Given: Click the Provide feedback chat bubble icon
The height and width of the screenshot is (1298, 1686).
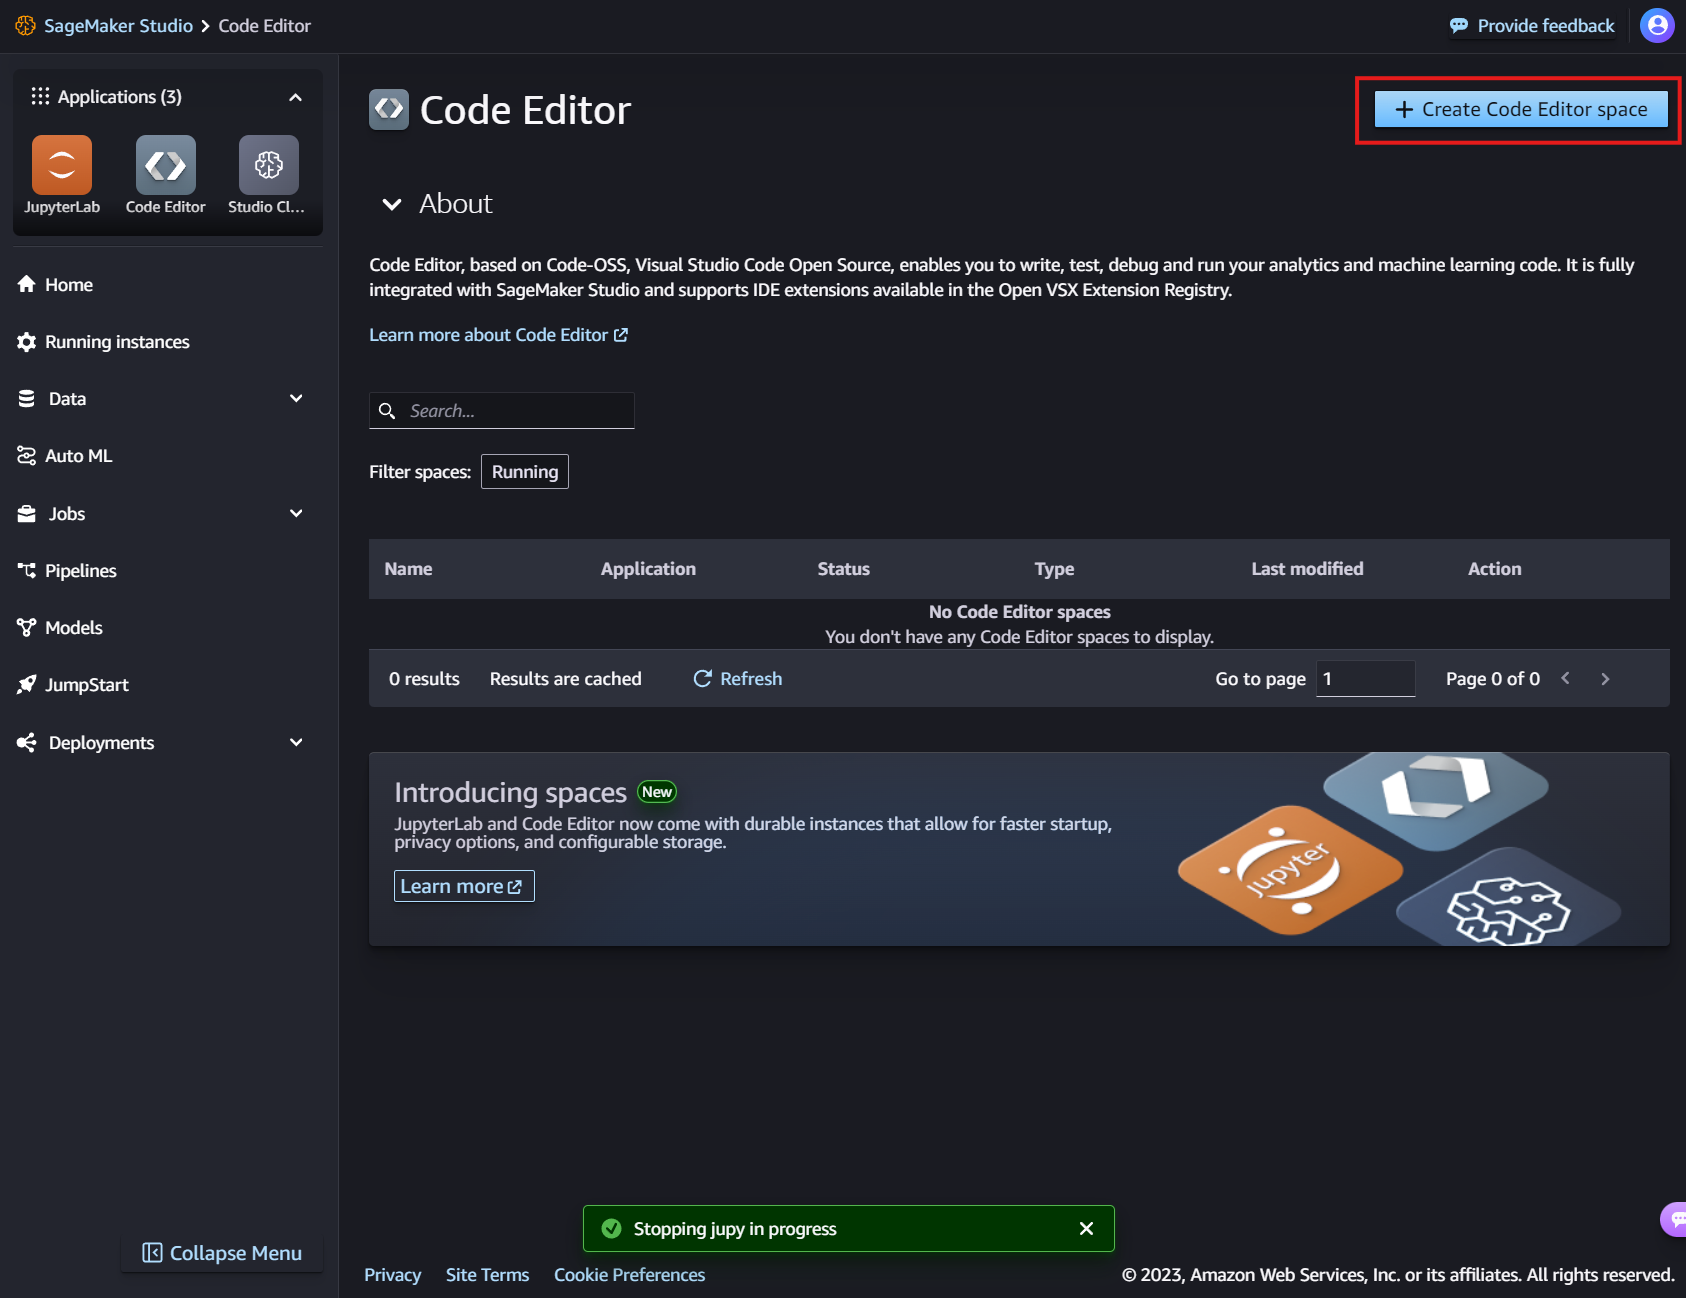Looking at the screenshot, I should (x=1459, y=26).
